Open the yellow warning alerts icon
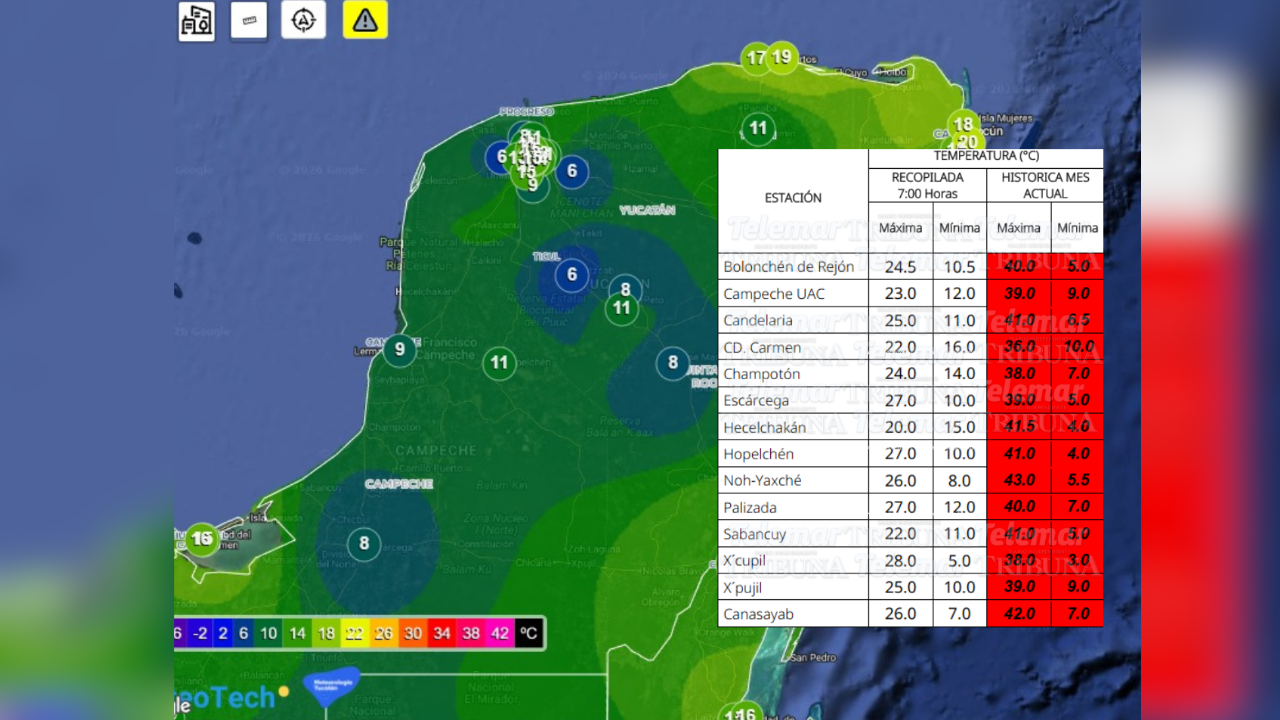The width and height of the screenshot is (1280, 720). click(365, 20)
